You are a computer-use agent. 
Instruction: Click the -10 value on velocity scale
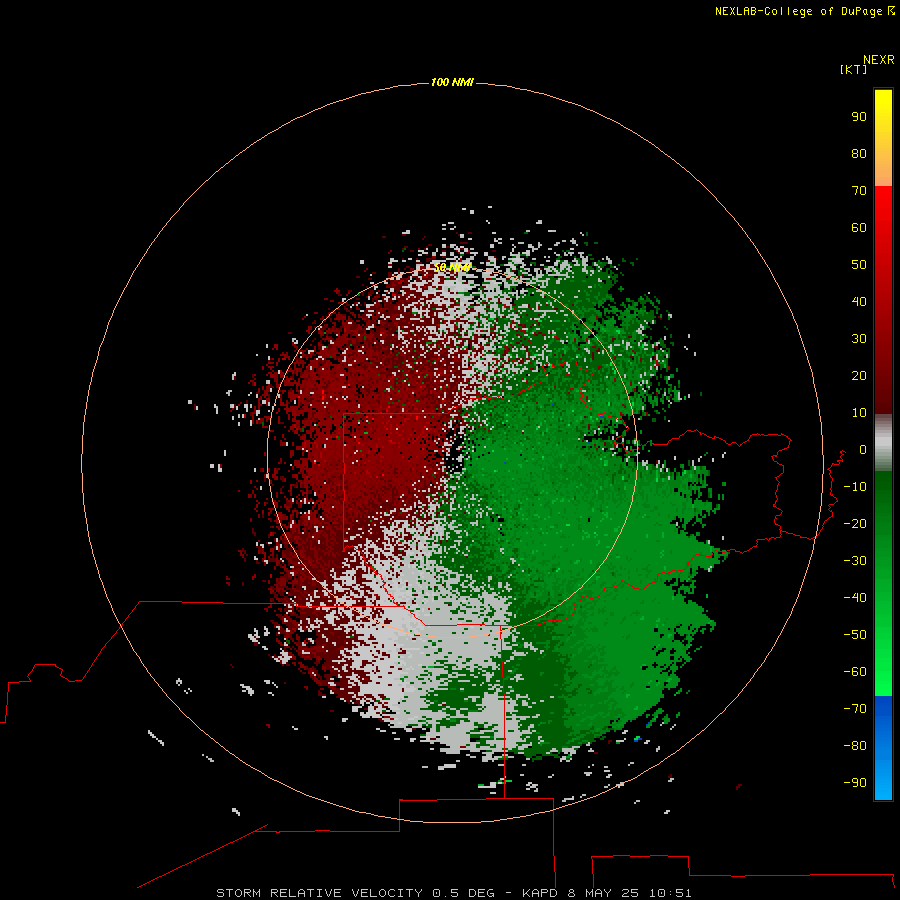pos(855,487)
